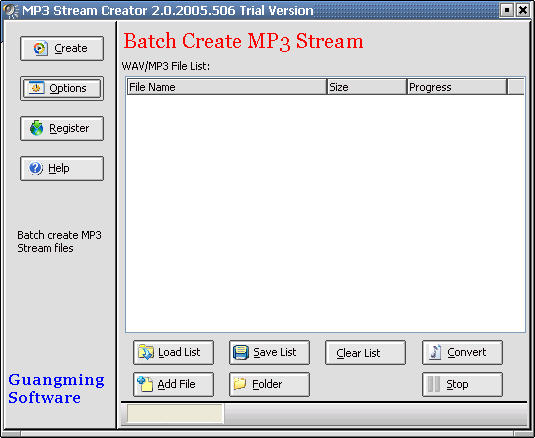Close the MP3 Stream Creator window
Image resolution: width=535 pixels, height=438 pixels.
point(523,10)
